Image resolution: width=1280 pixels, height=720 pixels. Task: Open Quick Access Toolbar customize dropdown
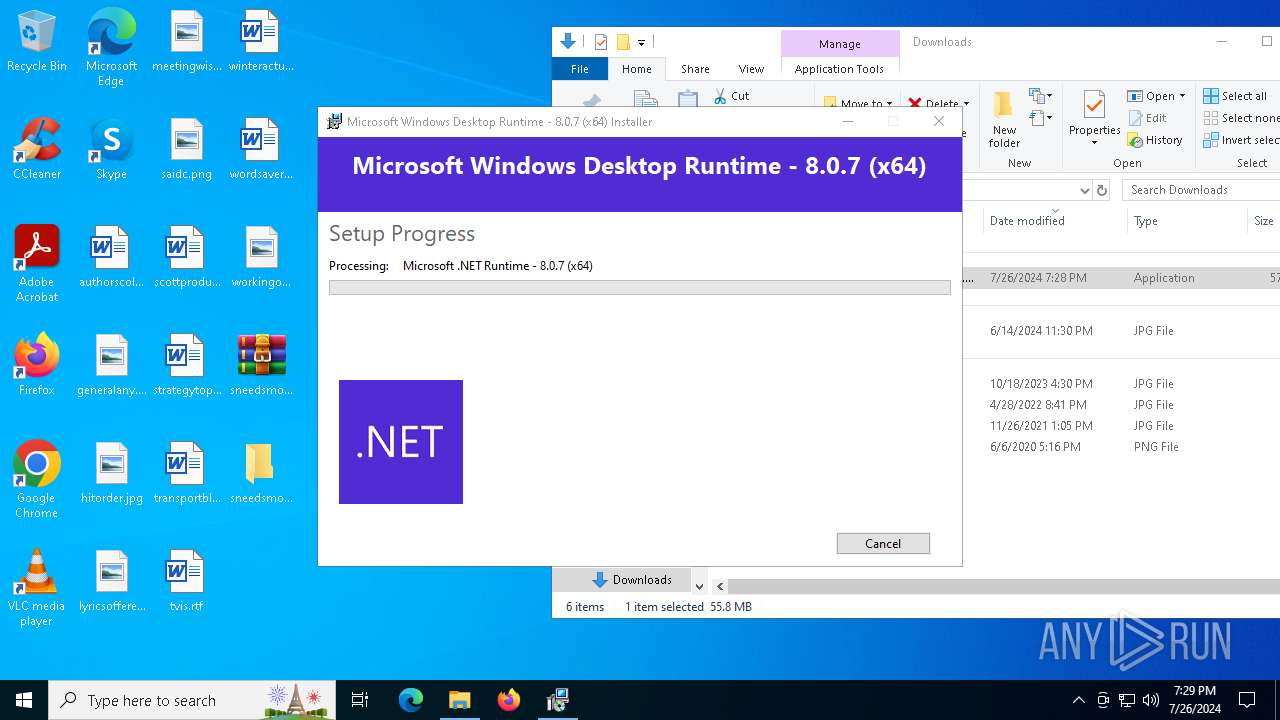tap(641, 42)
